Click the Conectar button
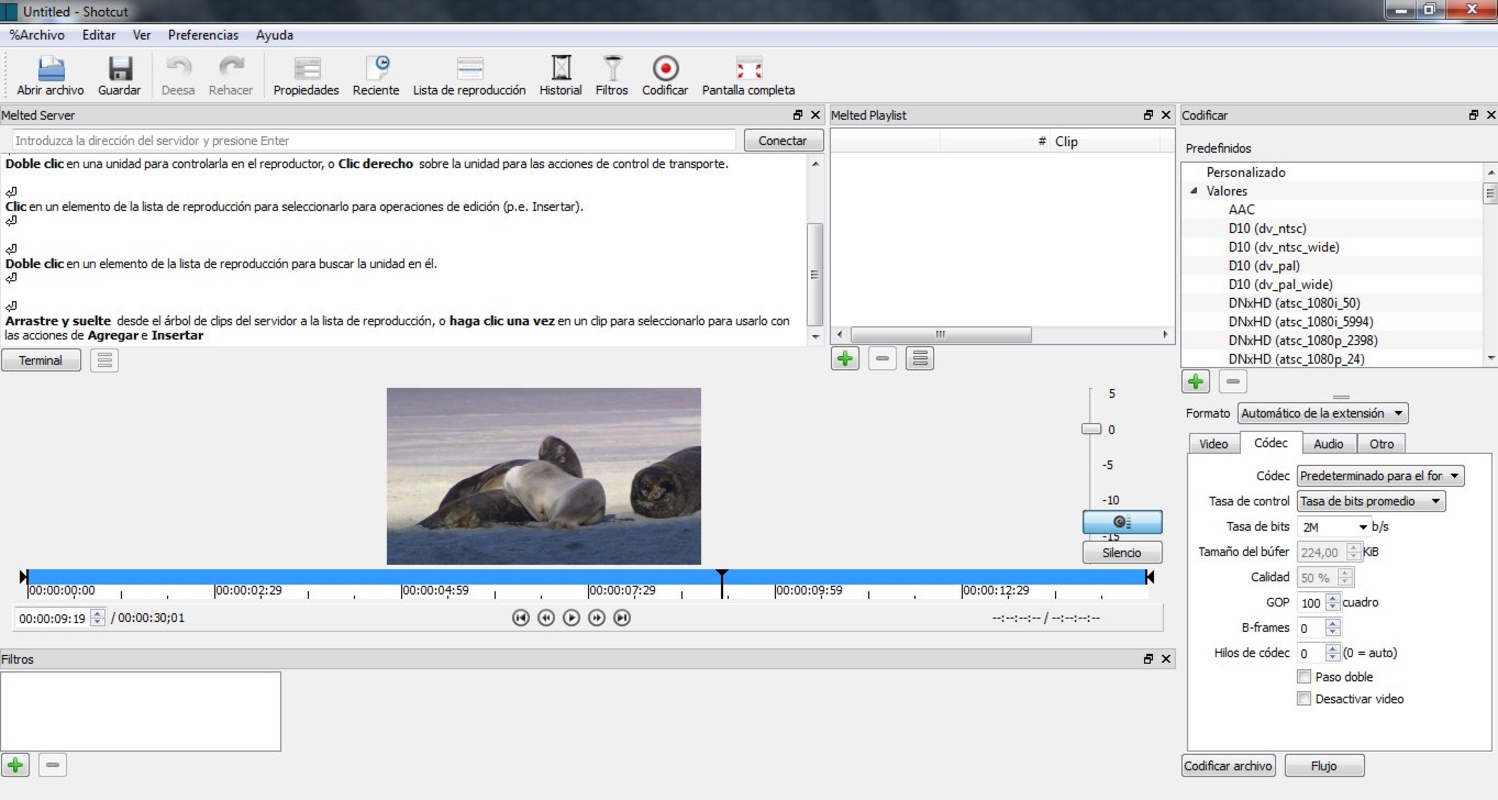1498x800 pixels. pyautogui.click(x=783, y=141)
